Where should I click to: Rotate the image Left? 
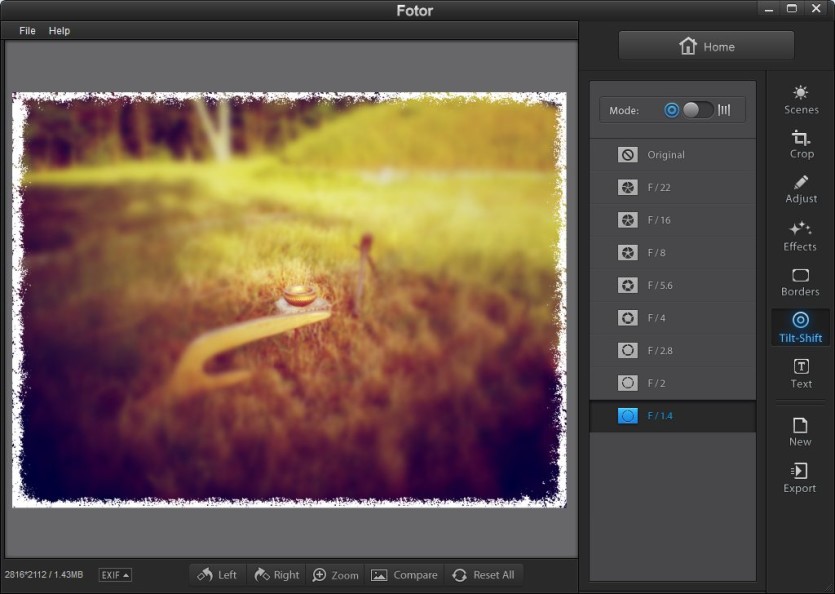[x=217, y=575]
